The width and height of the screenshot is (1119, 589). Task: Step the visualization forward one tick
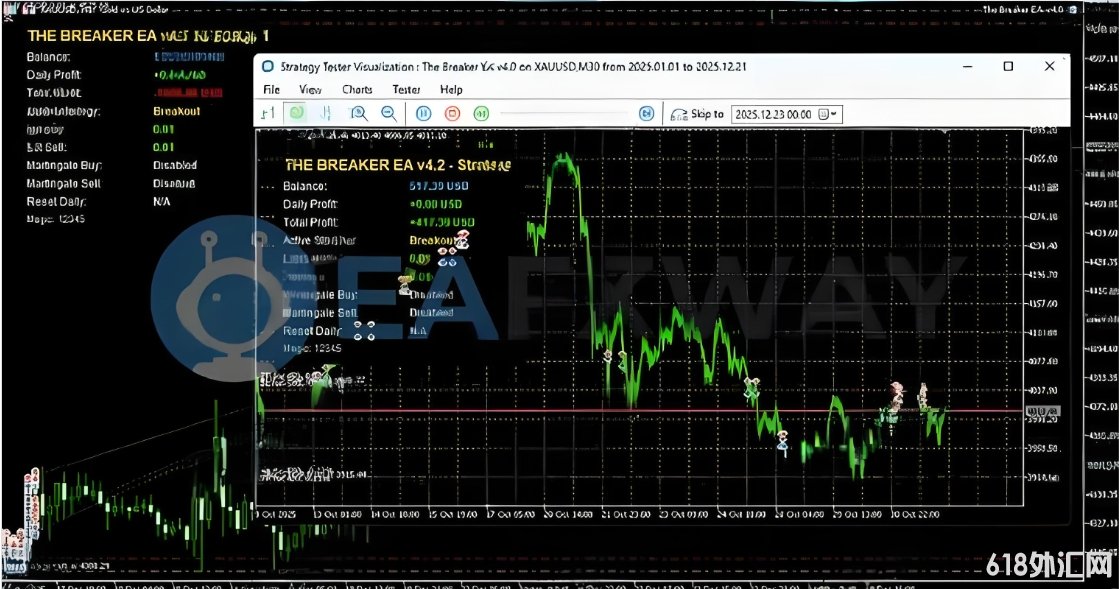[482, 114]
